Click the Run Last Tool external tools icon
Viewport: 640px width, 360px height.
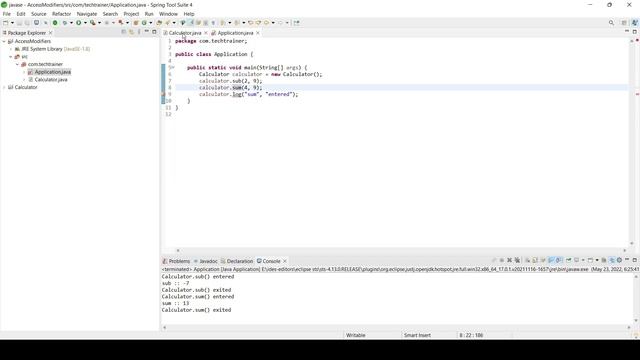93,22
